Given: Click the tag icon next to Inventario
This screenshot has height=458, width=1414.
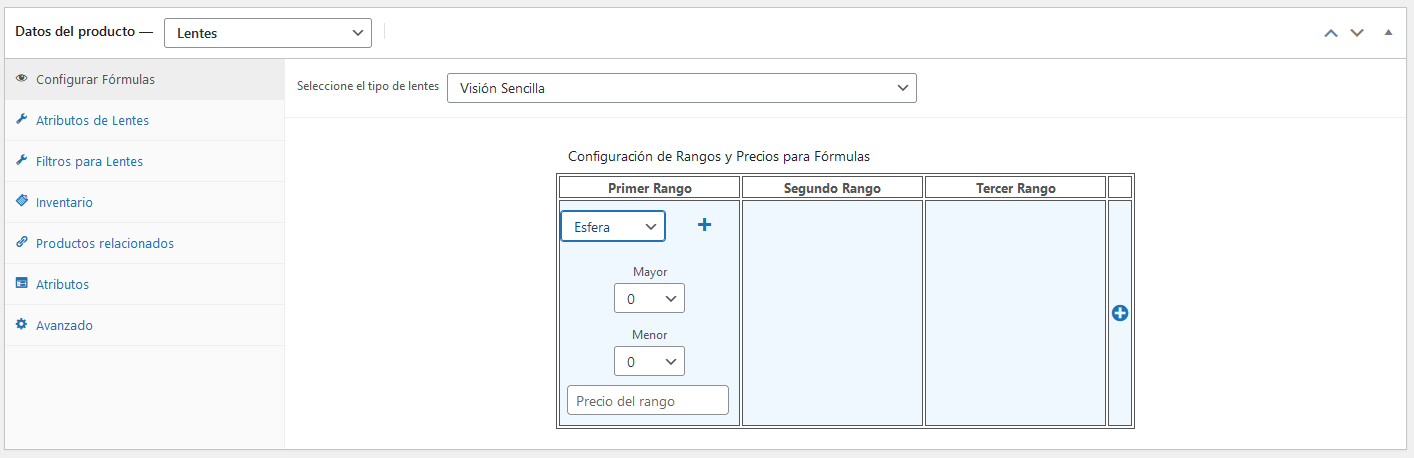Looking at the screenshot, I should pos(22,202).
